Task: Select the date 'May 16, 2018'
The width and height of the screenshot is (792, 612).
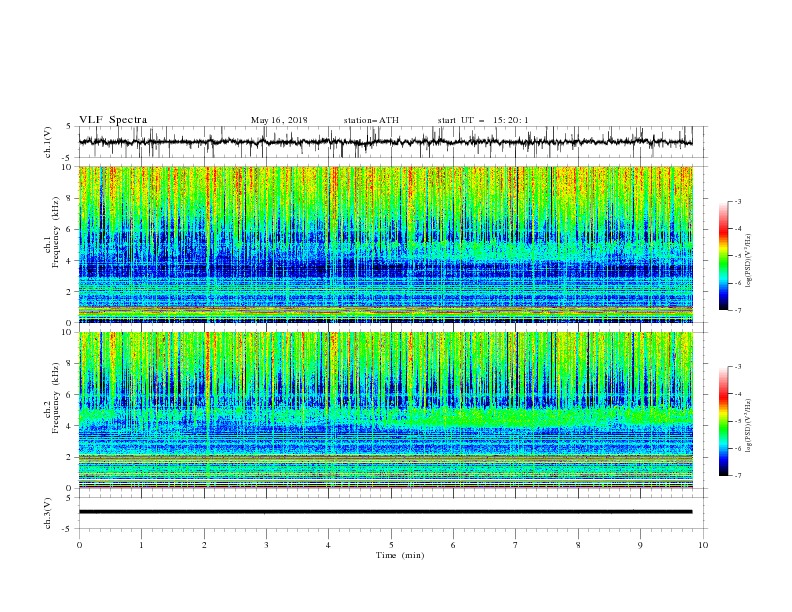Action: click(x=279, y=120)
